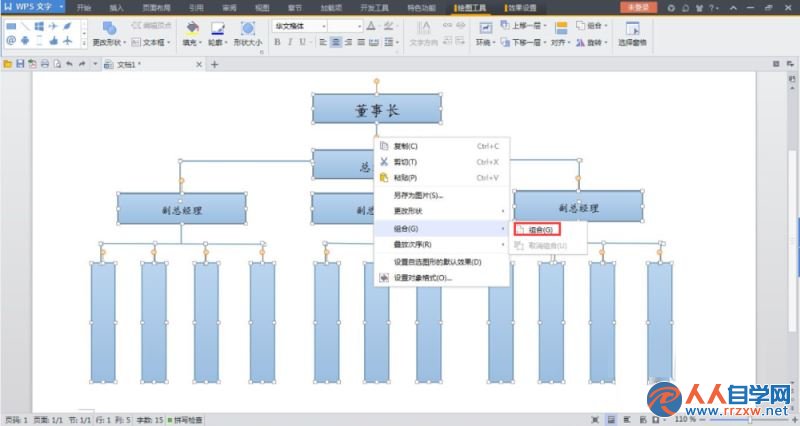Click the Outline pen icon
The height and width of the screenshot is (426, 800).
pyautogui.click(x=218, y=28)
